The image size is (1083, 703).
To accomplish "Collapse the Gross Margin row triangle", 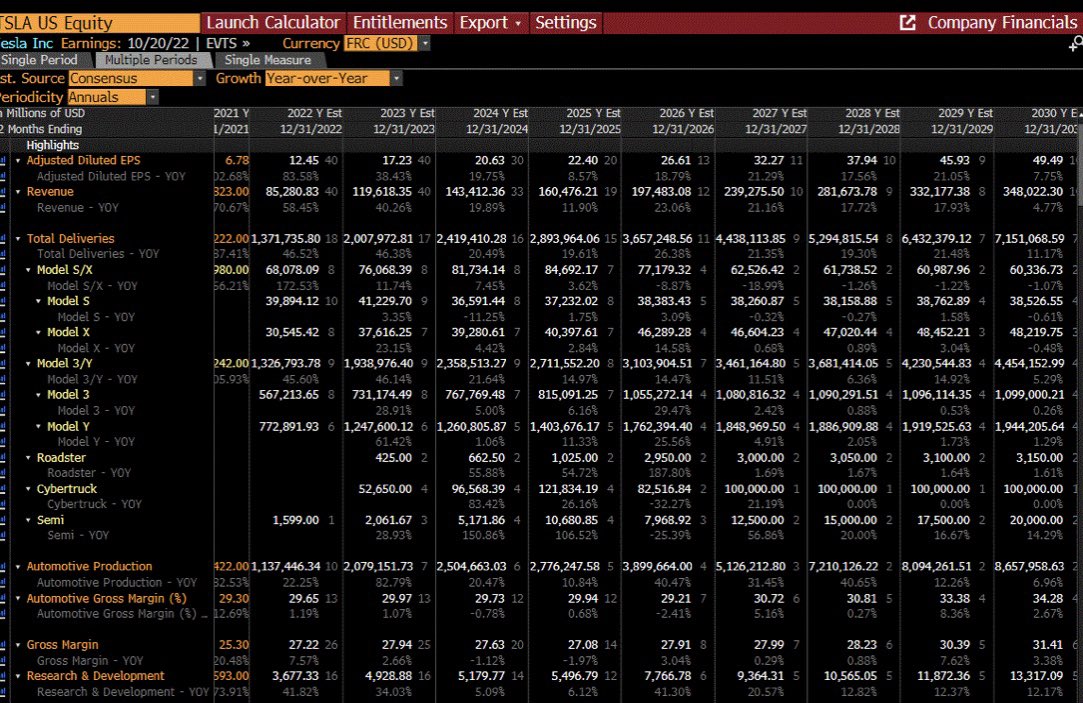I will click(x=18, y=645).
